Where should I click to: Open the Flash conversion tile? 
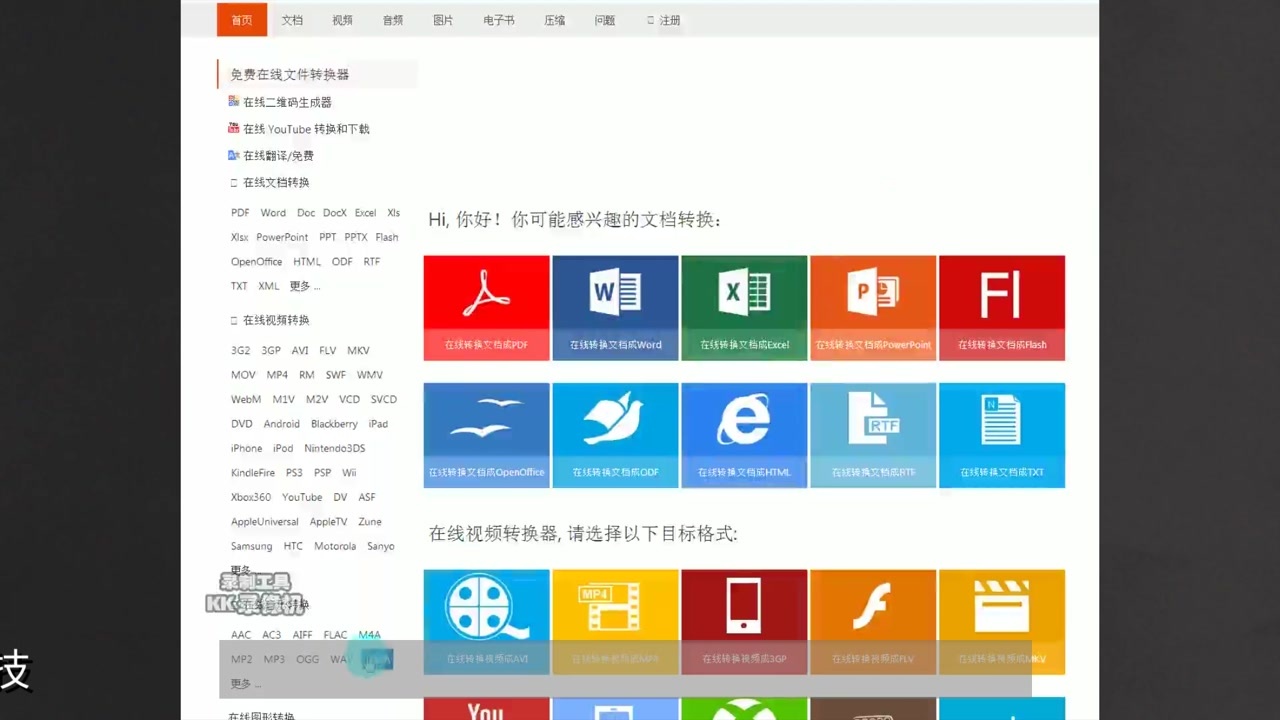click(1002, 308)
